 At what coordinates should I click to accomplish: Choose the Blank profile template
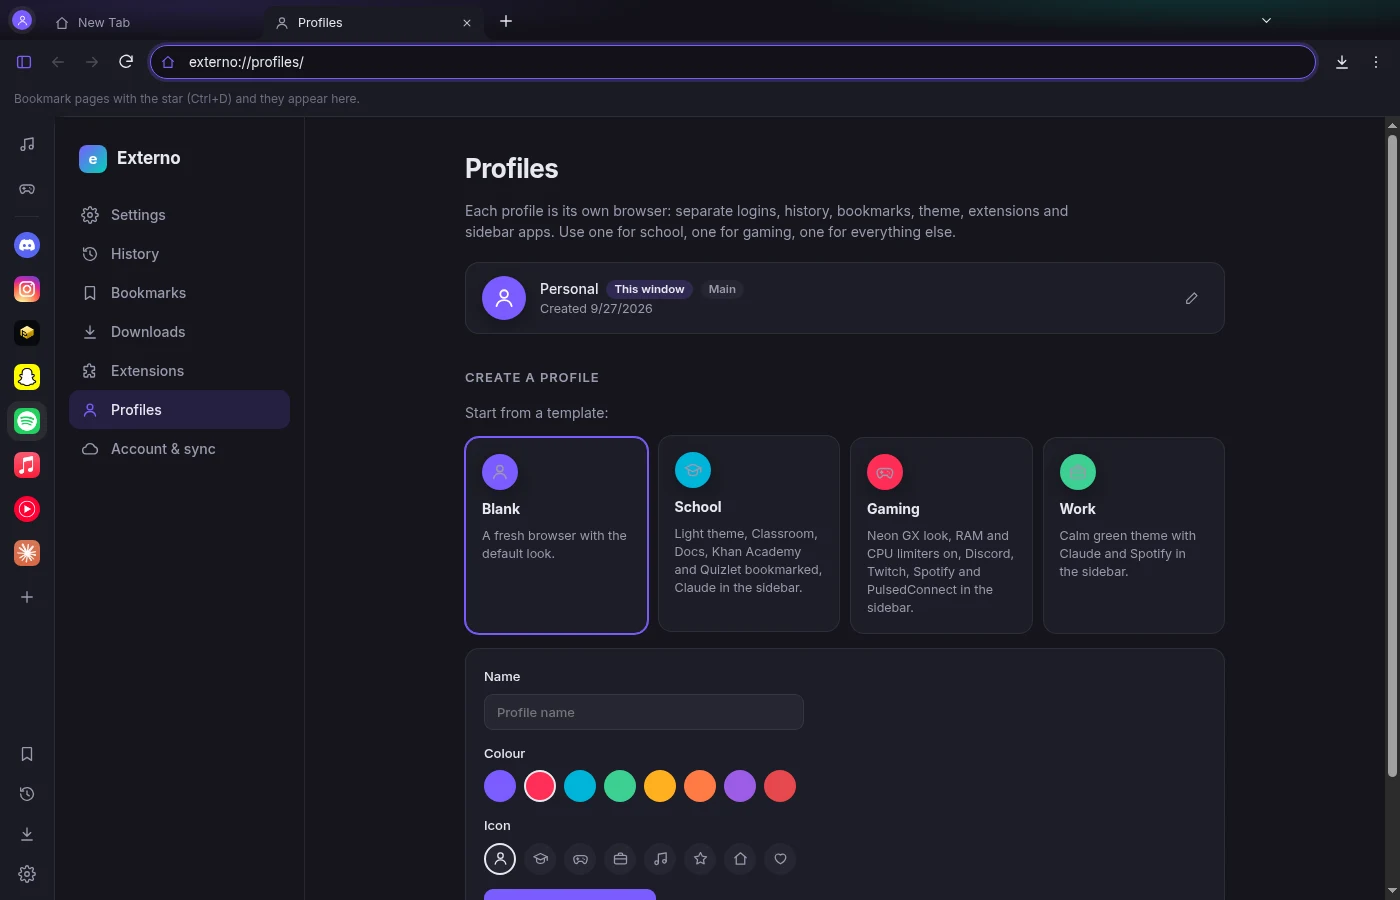(557, 535)
